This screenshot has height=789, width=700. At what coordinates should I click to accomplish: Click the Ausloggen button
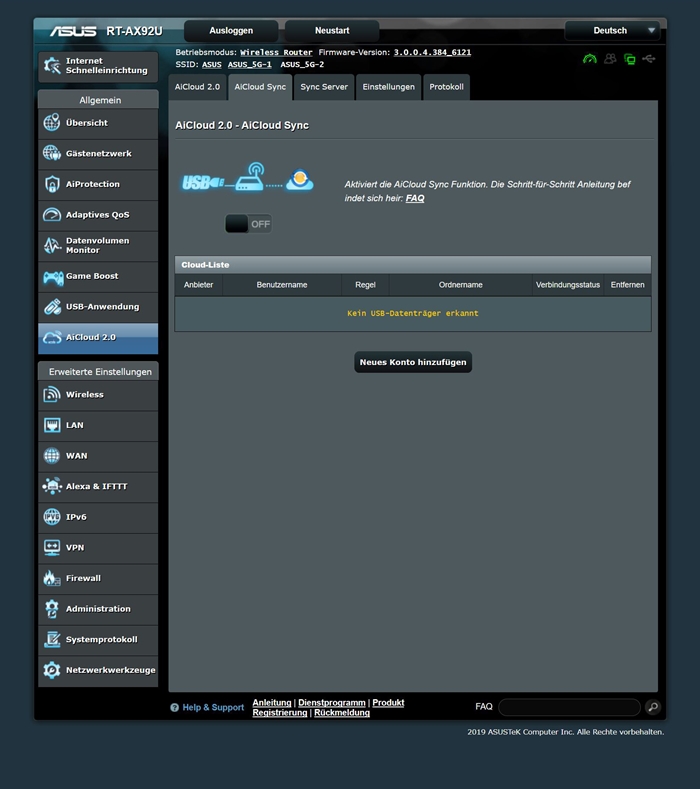pos(231,31)
